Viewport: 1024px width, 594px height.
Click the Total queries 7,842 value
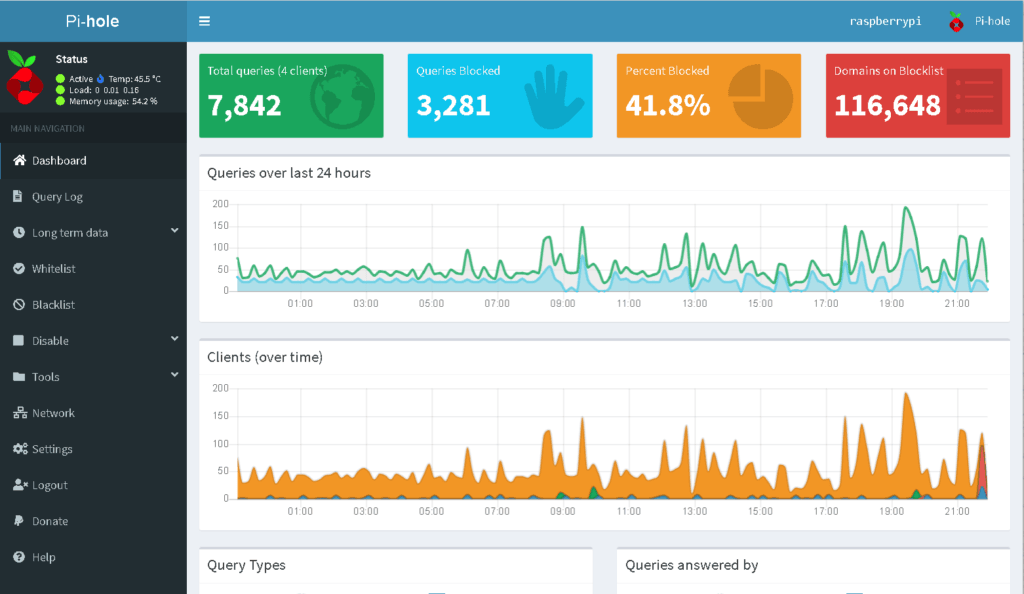(244, 105)
